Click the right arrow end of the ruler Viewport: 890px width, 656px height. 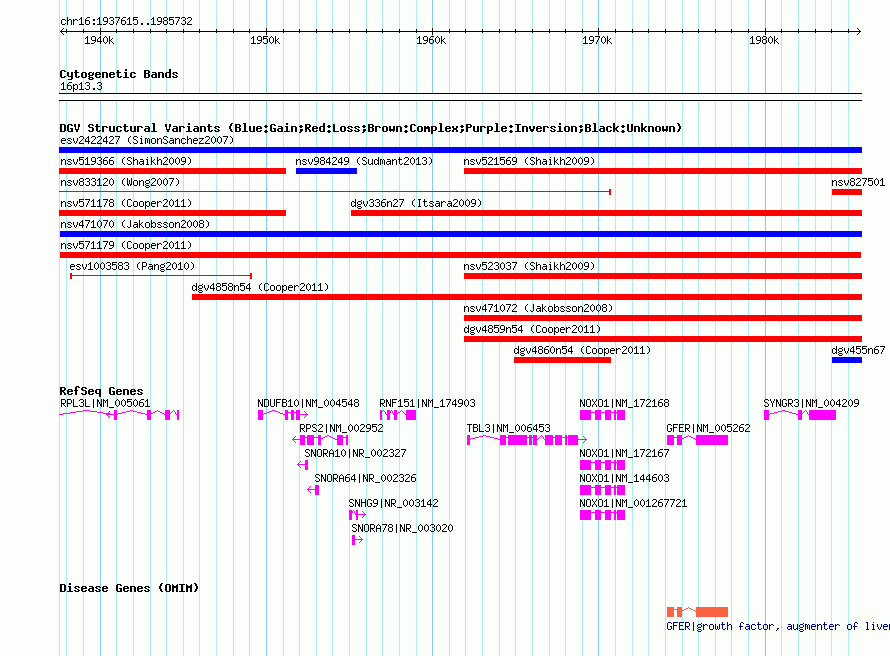pyautogui.click(x=858, y=32)
